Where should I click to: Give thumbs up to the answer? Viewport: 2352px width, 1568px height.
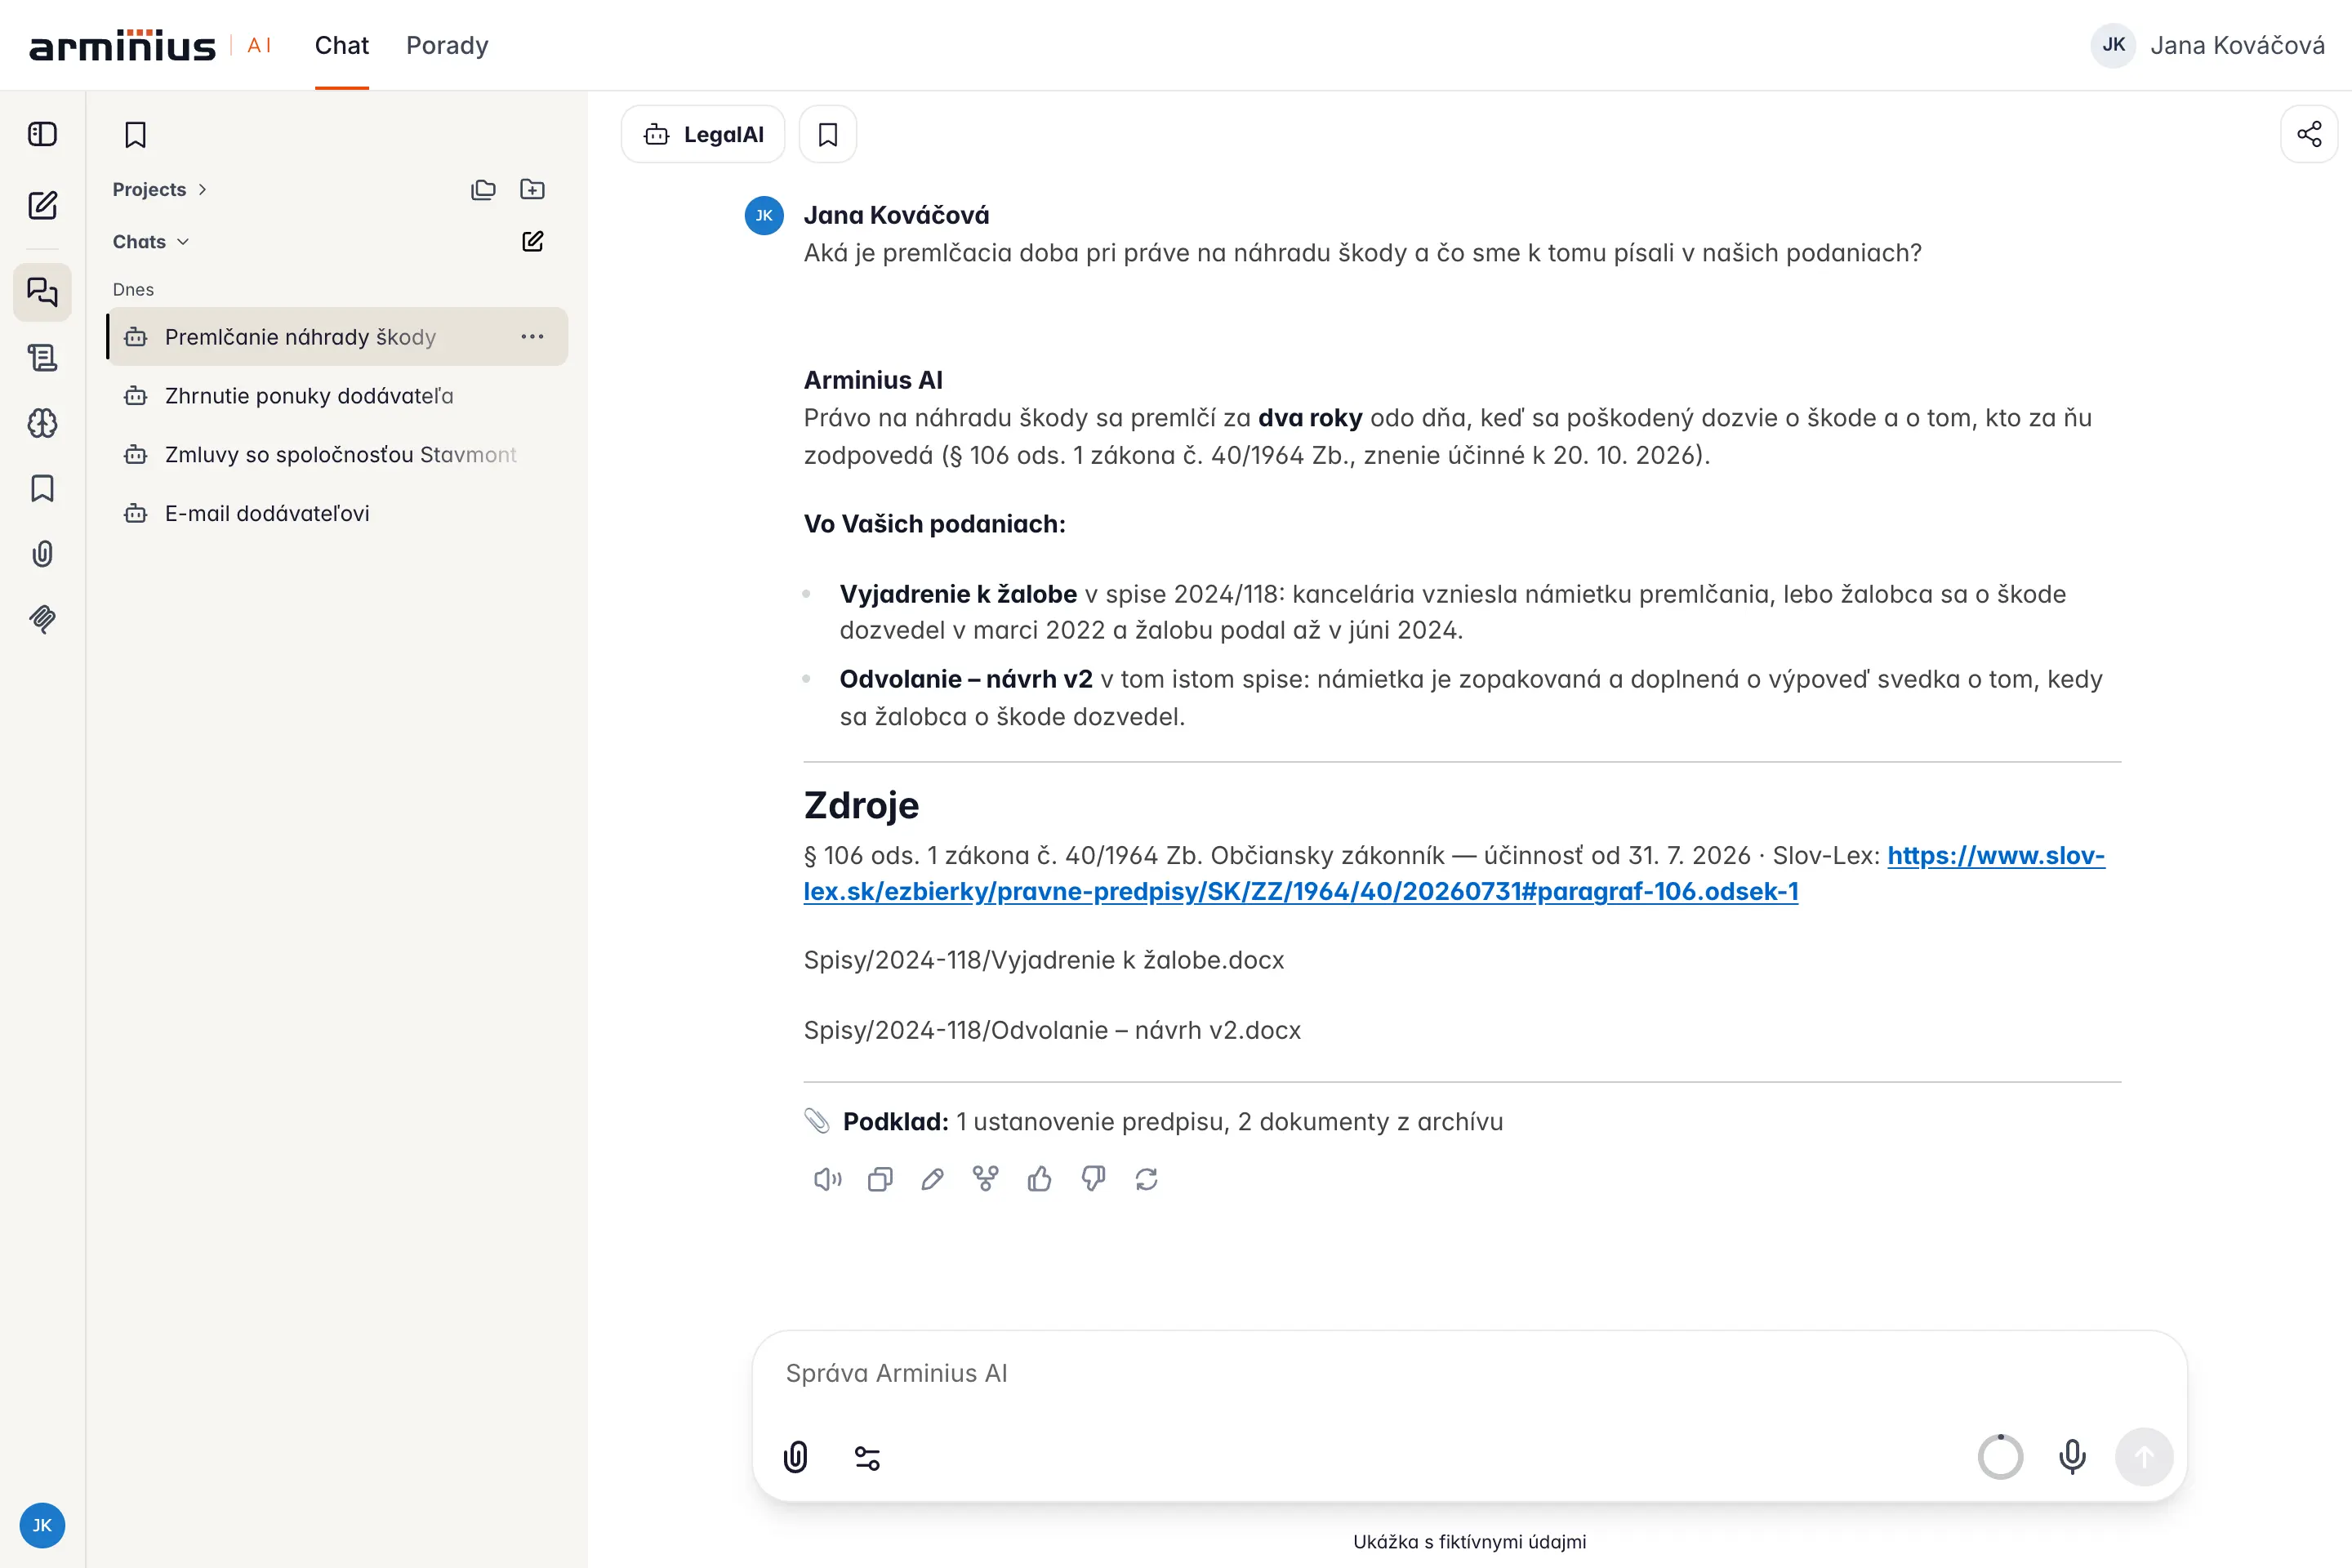point(1039,1179)
